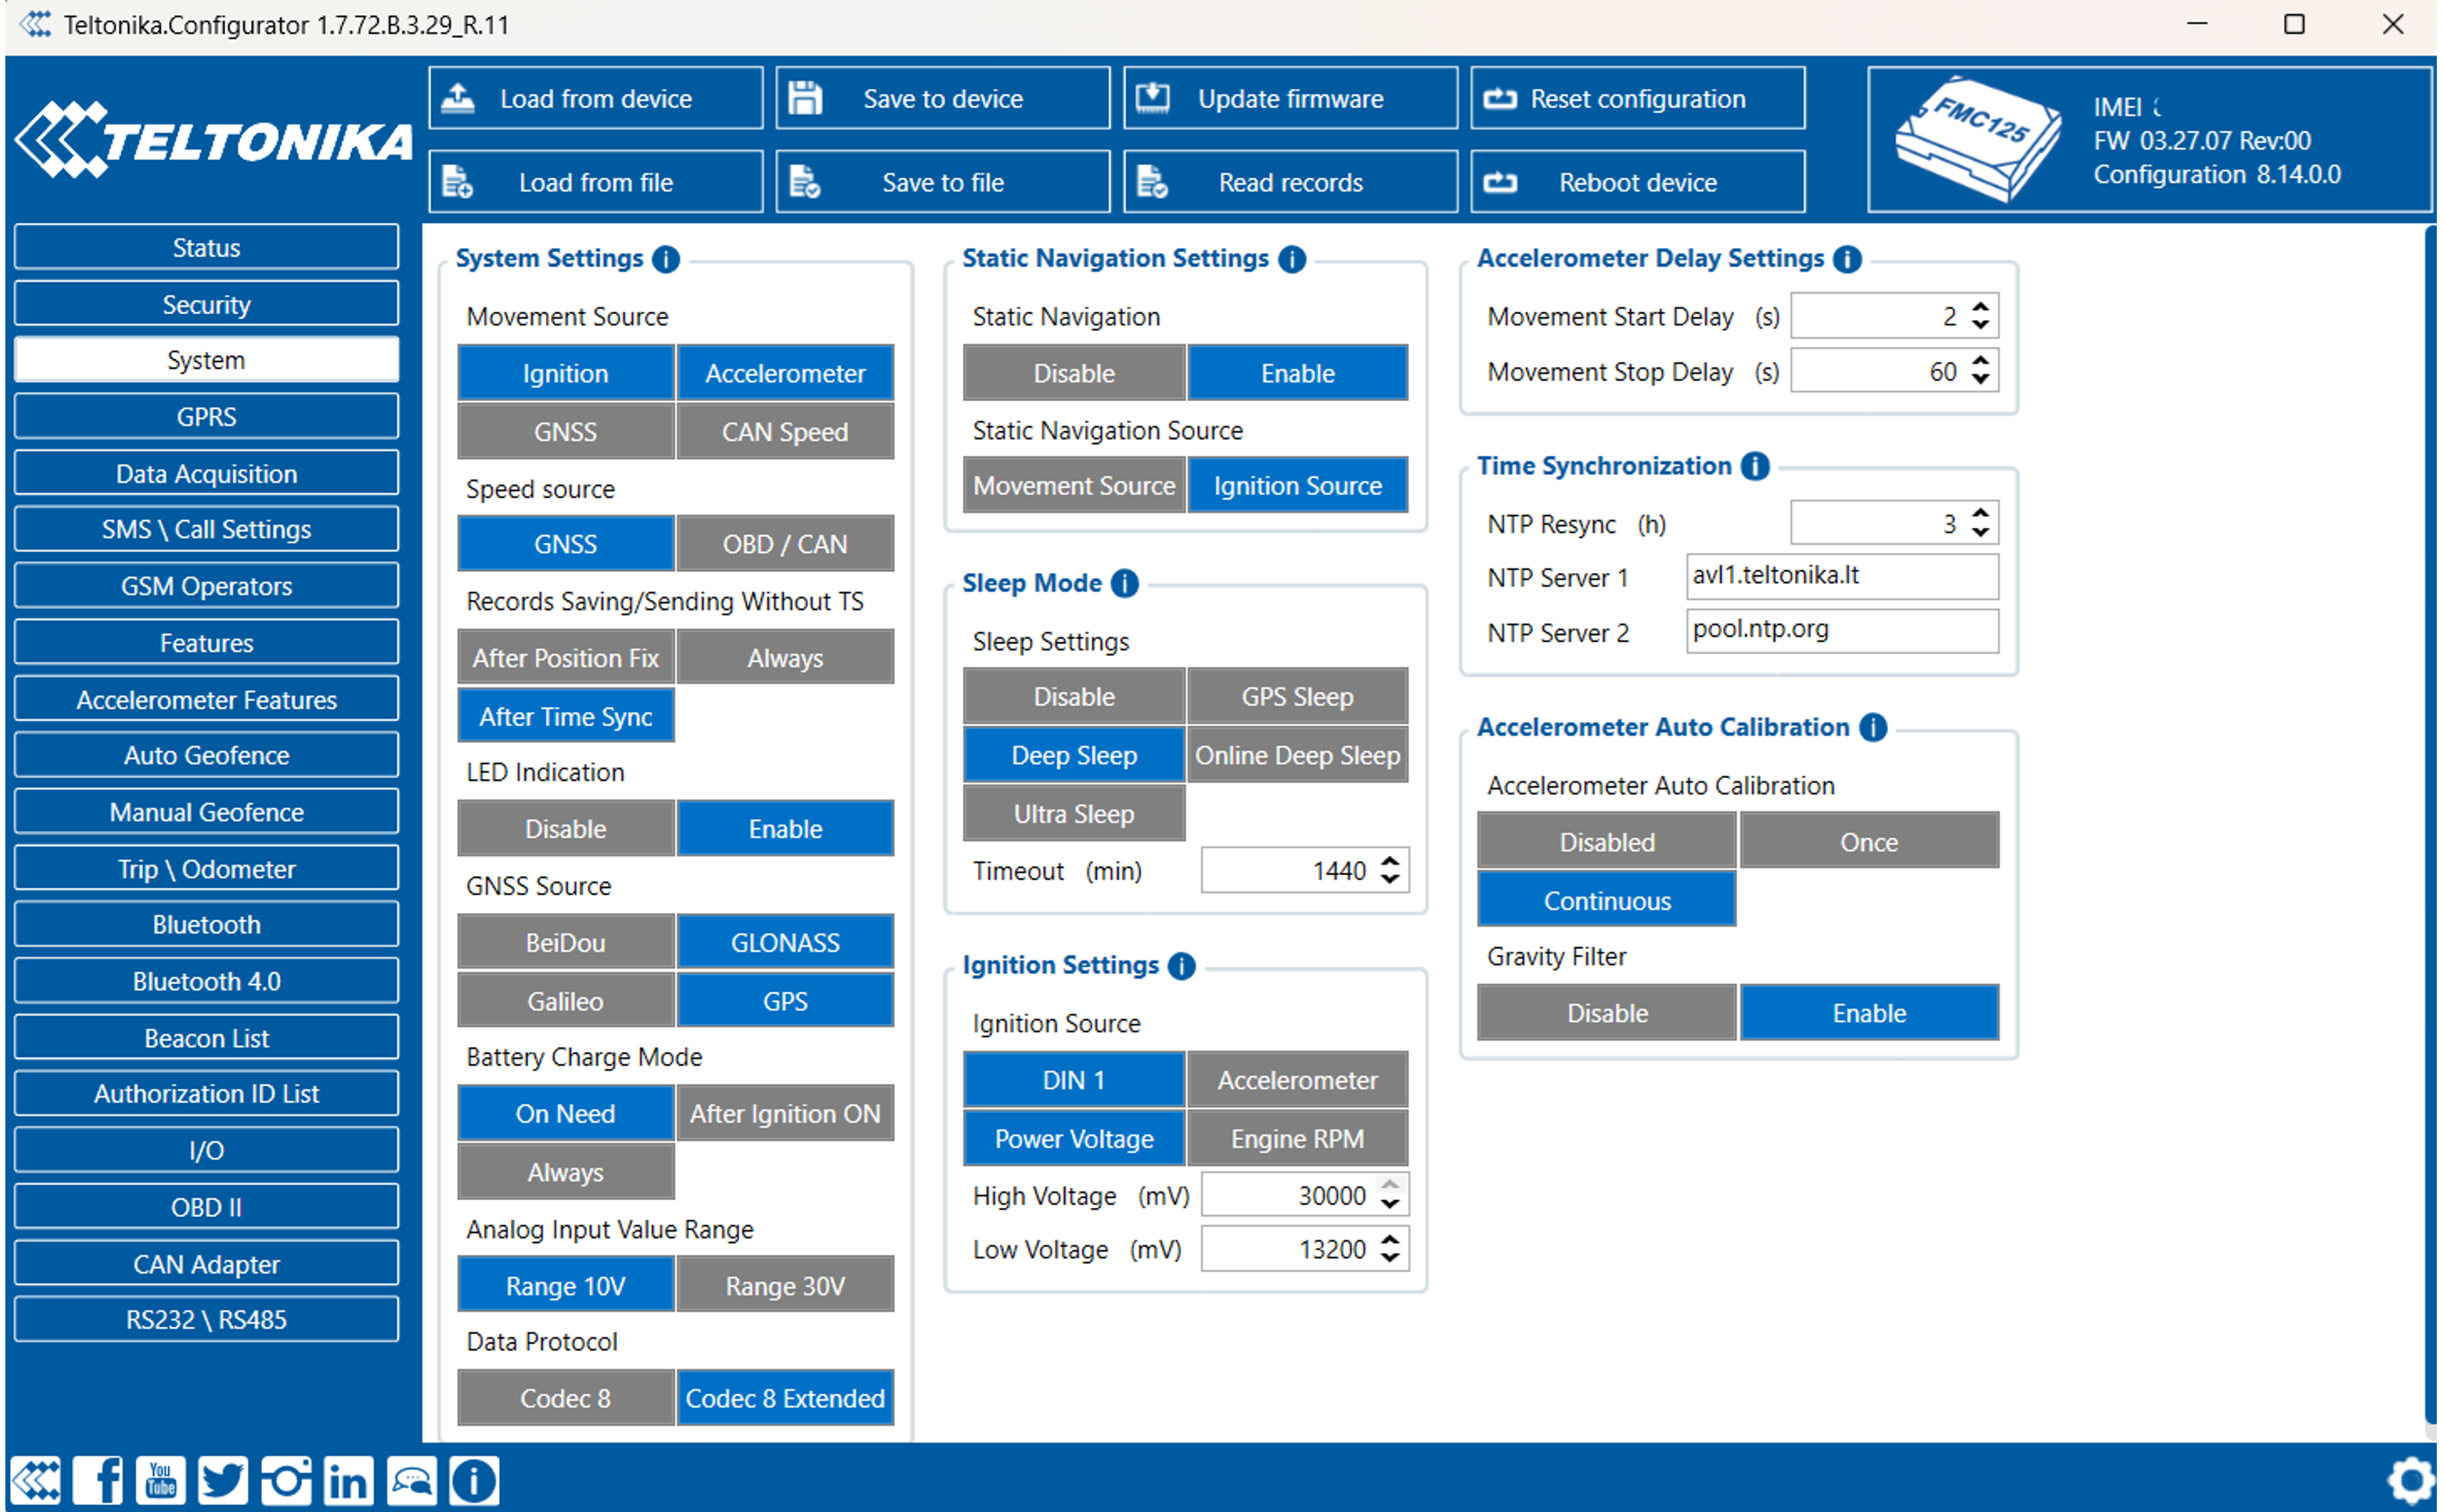Open the Trip \ Odometer section
Image resolution: width=2444 pixels, height=1512 pixels.
click(x=206, y=869)
